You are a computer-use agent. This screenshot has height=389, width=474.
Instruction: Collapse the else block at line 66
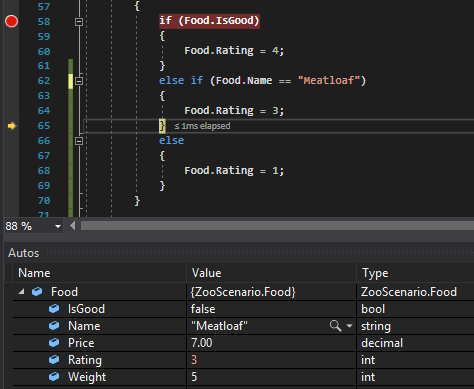click(x=79, y=141)
